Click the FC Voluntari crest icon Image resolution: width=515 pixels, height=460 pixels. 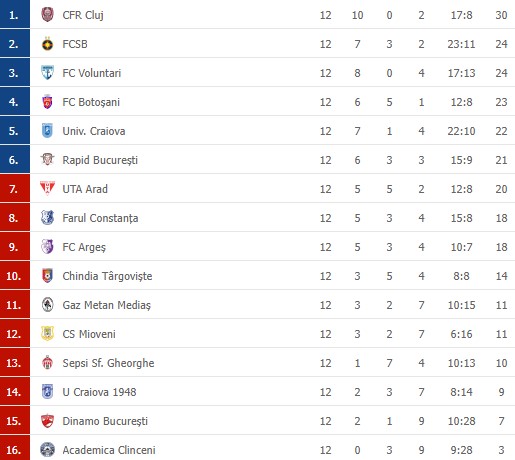[47, 73]
